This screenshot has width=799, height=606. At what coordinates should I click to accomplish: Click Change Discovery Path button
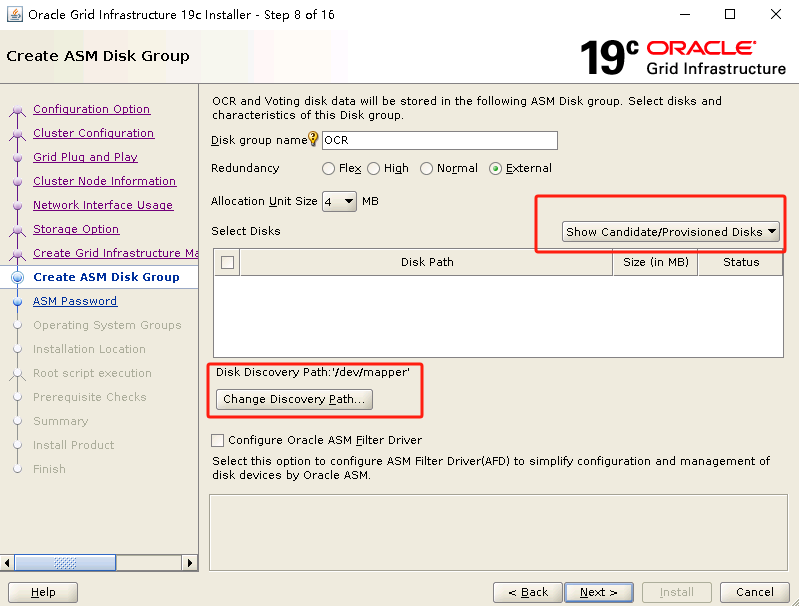pos(294,399)
